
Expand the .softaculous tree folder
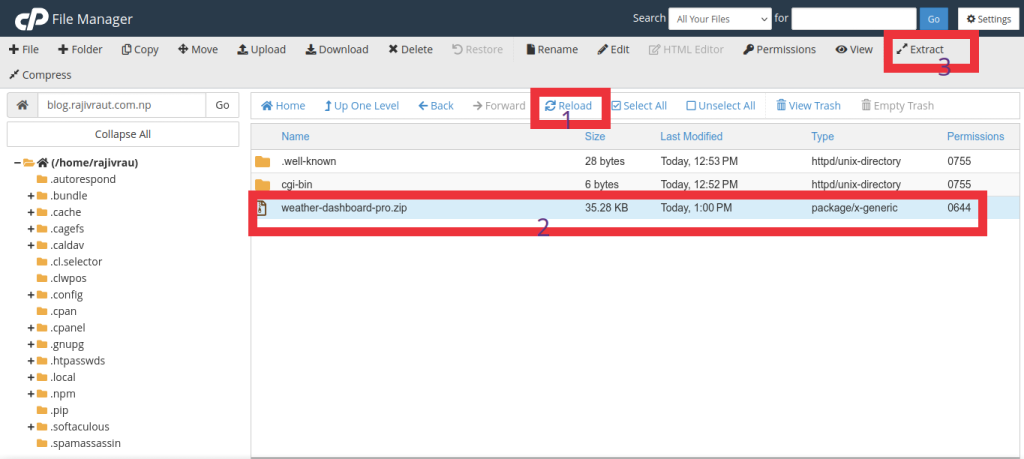tap(31, 427)
